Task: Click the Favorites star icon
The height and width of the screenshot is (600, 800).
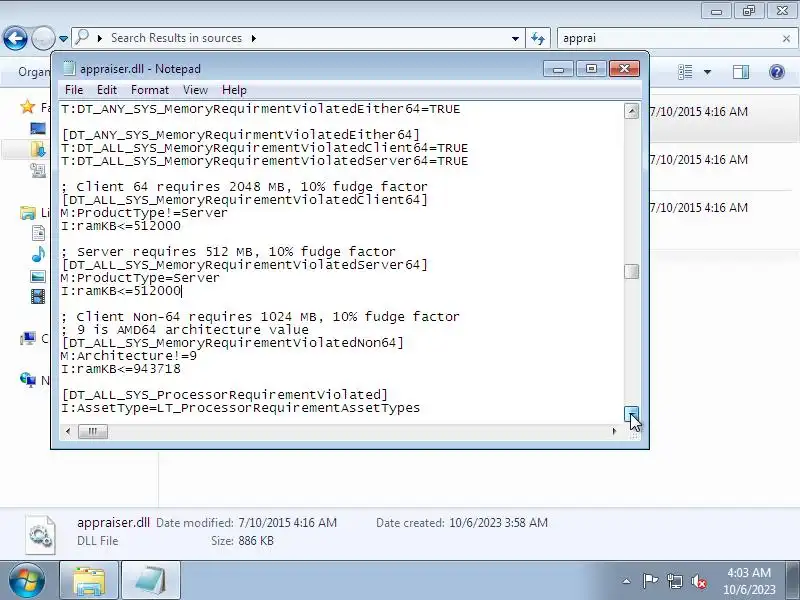Action: pos(28,107)
